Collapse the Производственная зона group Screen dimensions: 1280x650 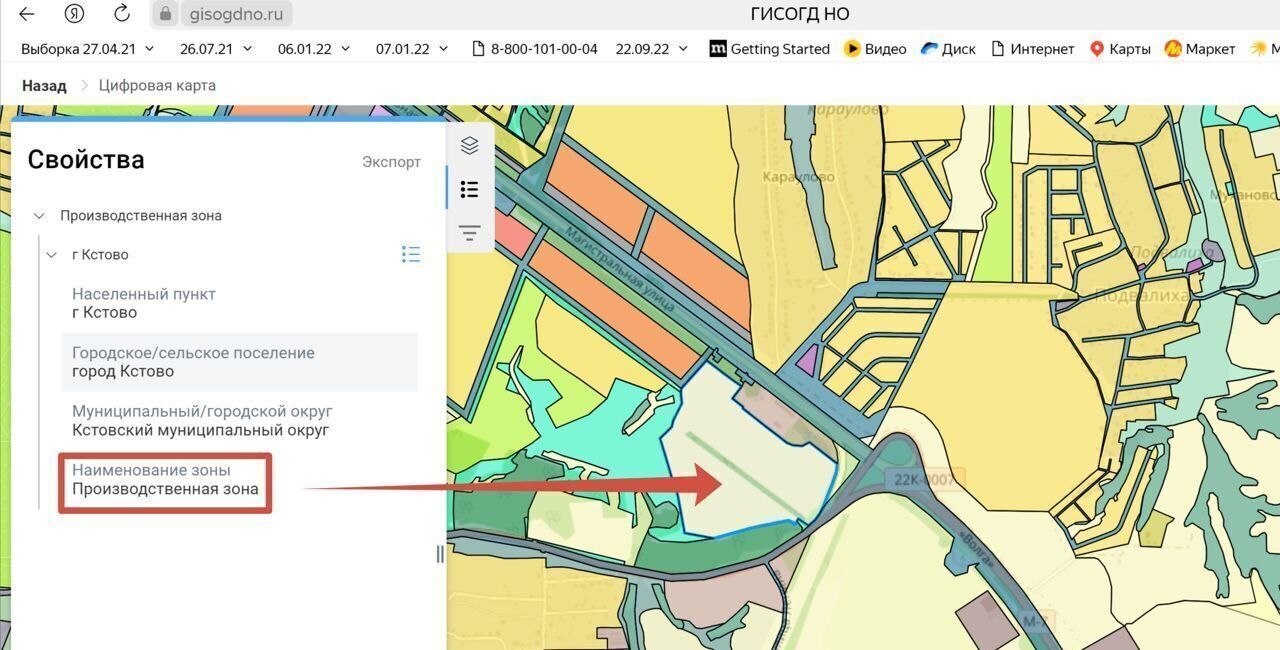[x=39, y=216]
